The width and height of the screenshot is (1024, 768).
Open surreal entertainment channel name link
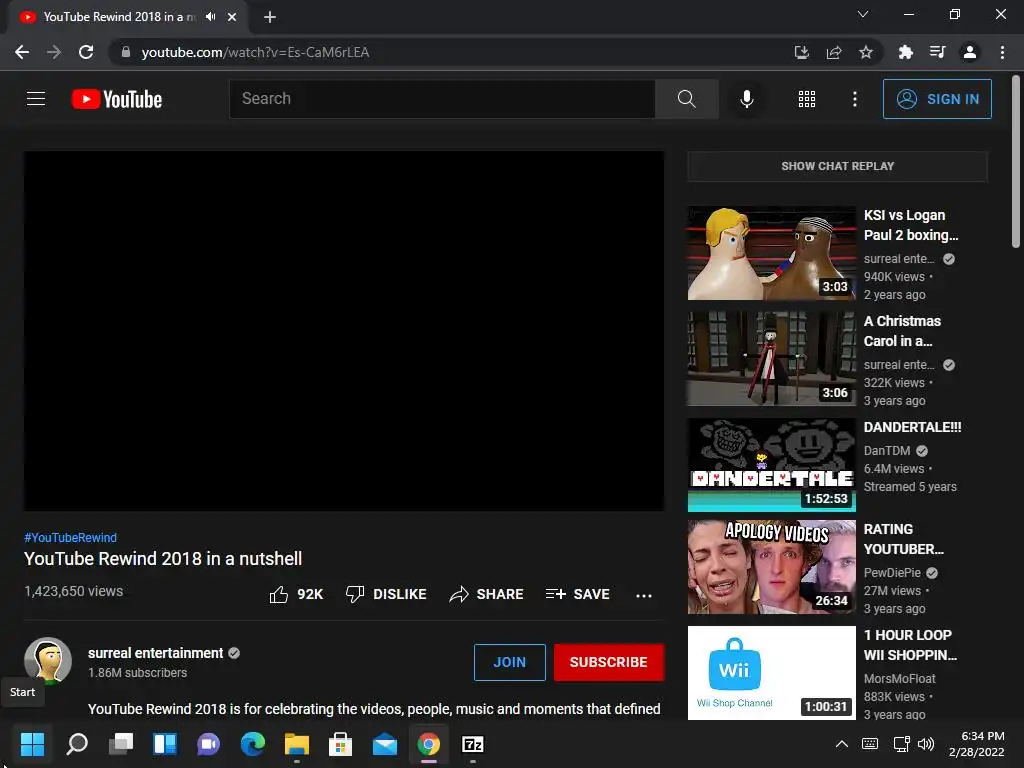(x=155, y=653)
